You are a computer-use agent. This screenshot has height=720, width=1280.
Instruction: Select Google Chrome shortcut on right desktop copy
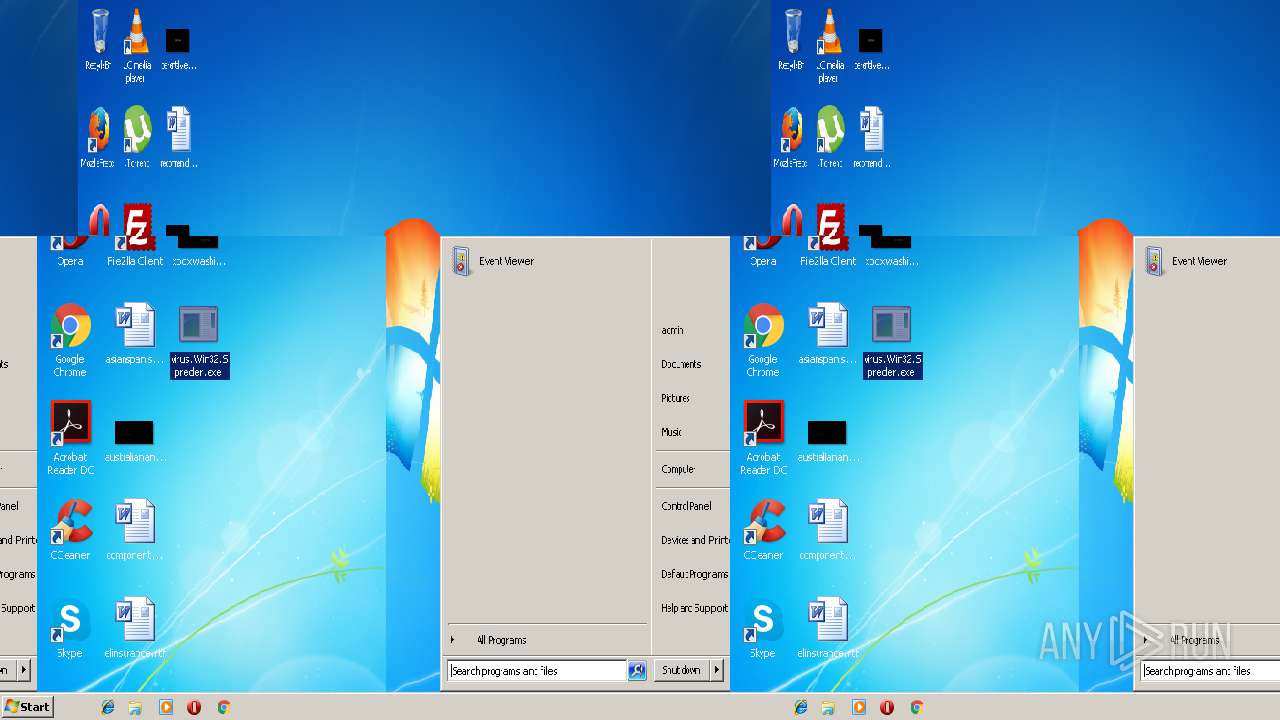coord(763,340)
